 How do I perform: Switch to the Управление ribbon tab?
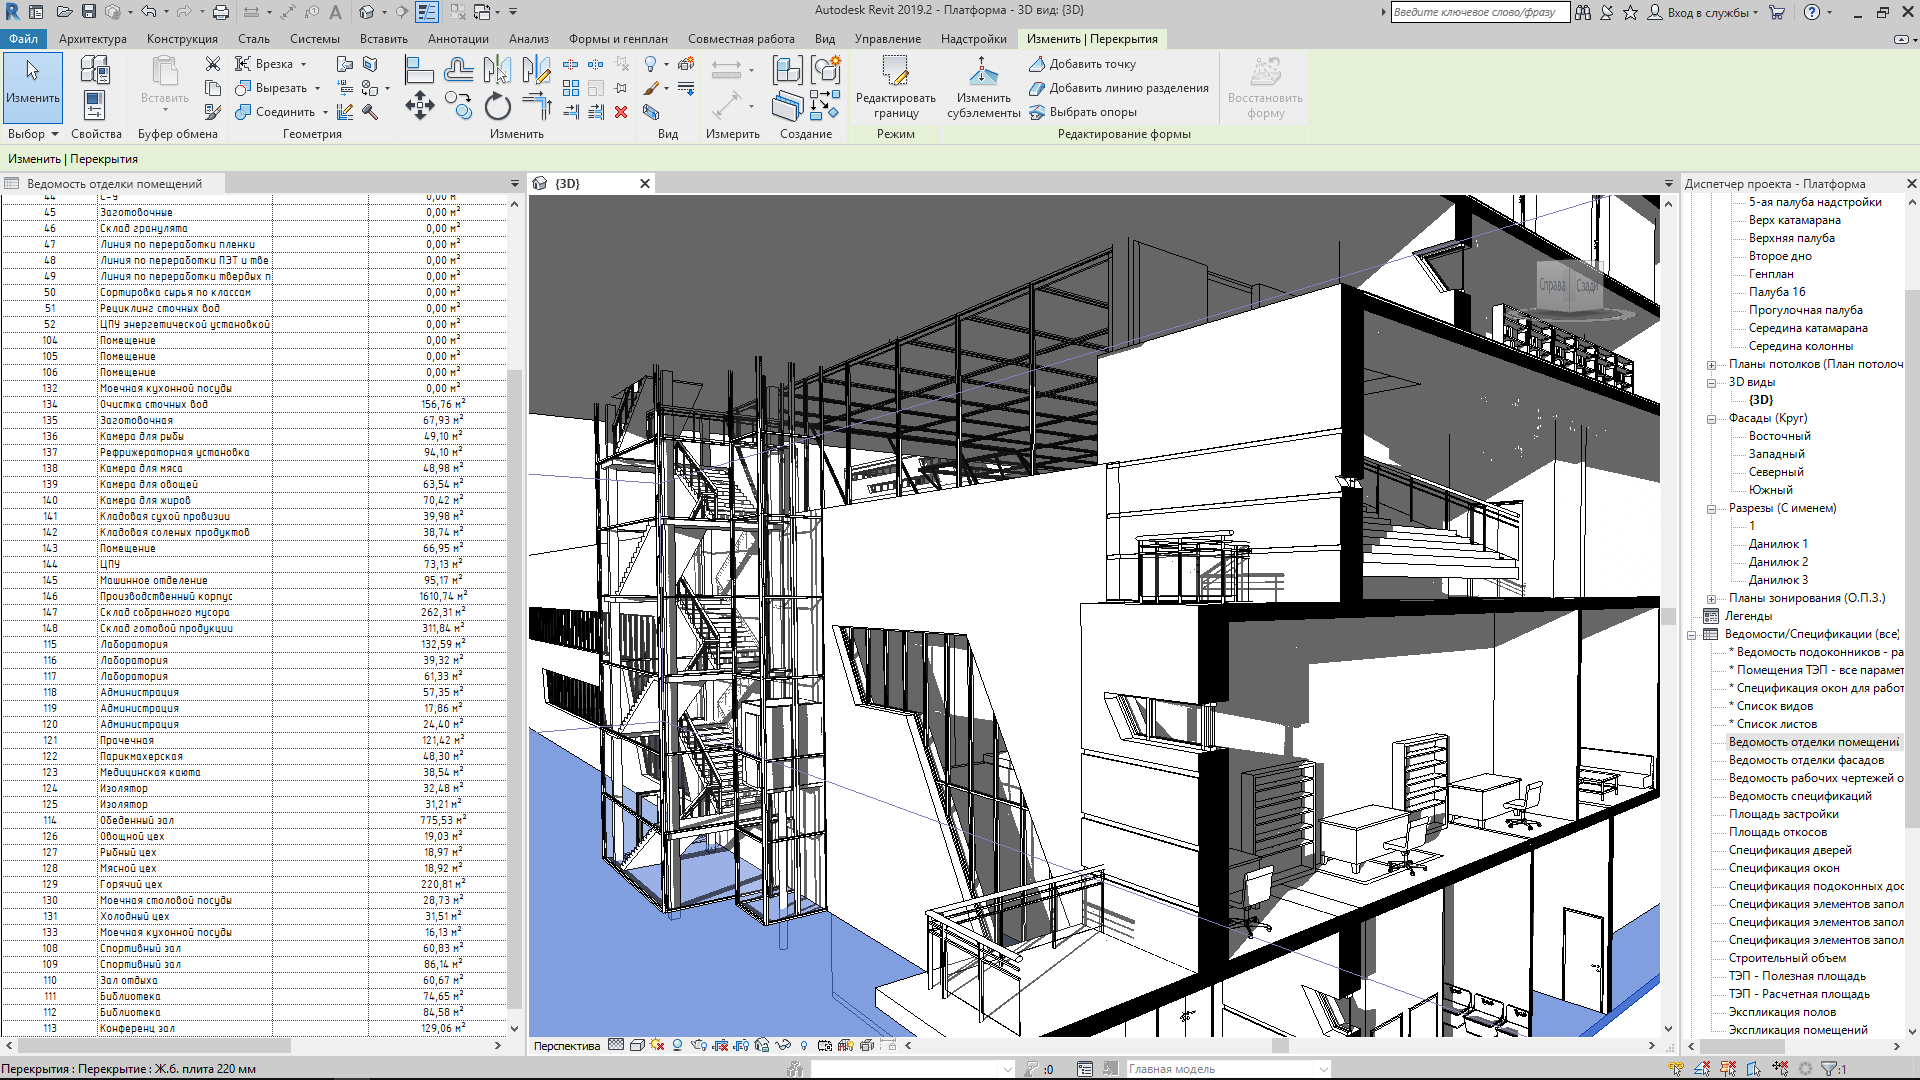[x=887, y=39]
